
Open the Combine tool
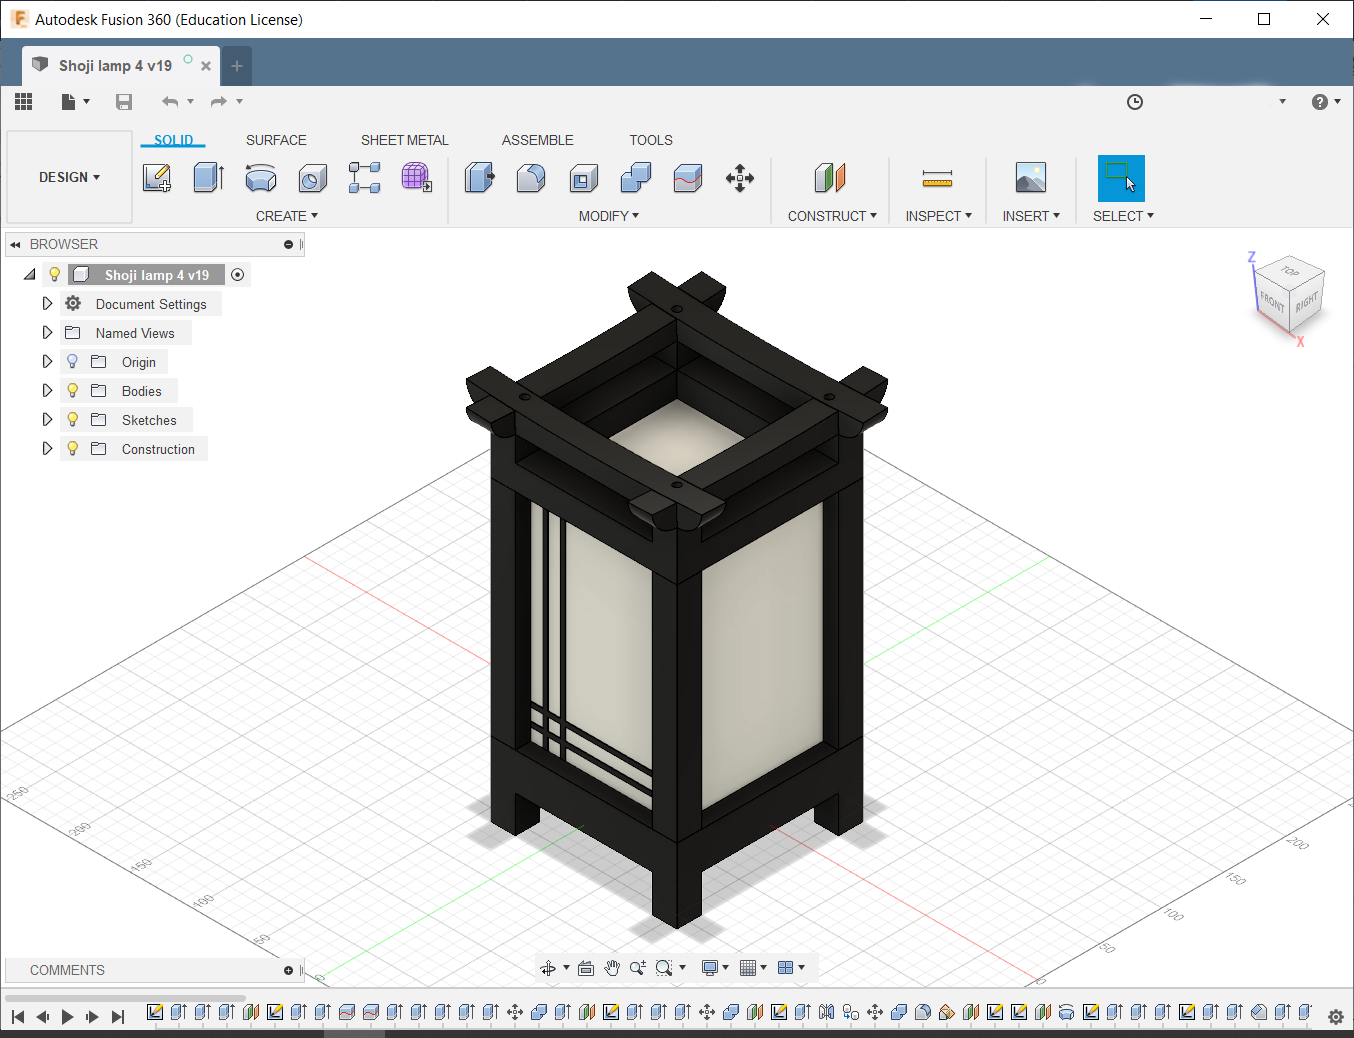tap(636, 178)
